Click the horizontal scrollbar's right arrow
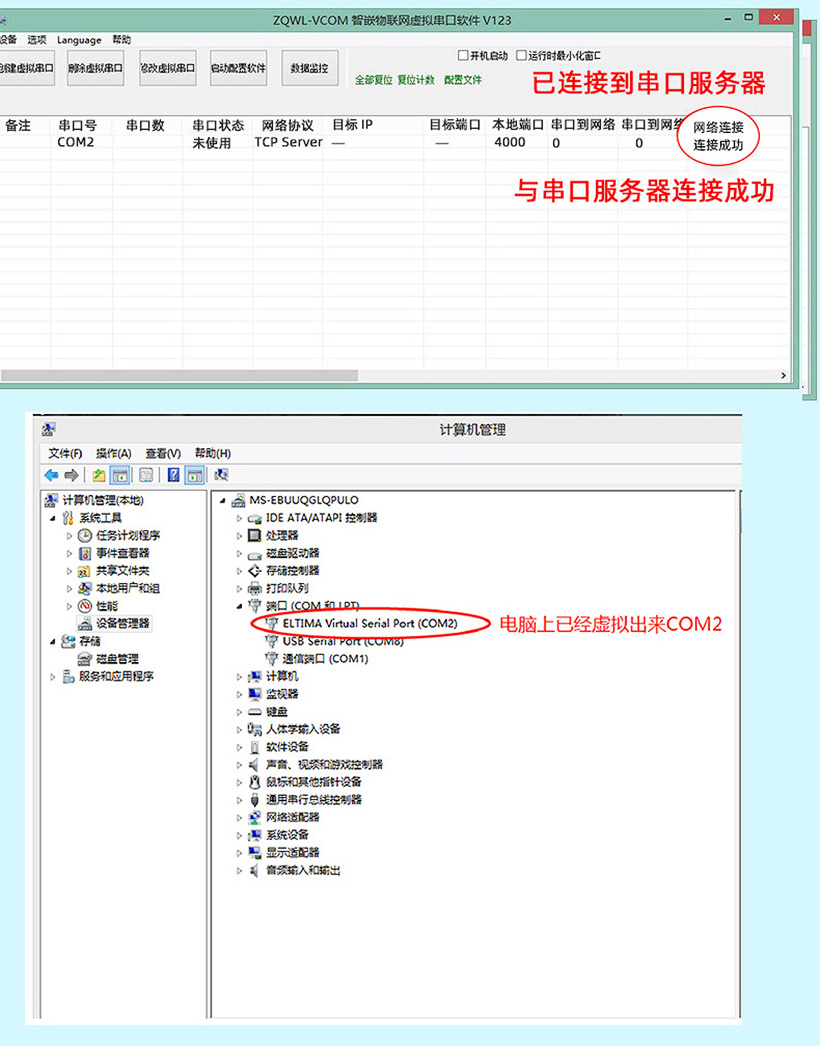This screenshot has width=820, height=1046. (783, 375)
